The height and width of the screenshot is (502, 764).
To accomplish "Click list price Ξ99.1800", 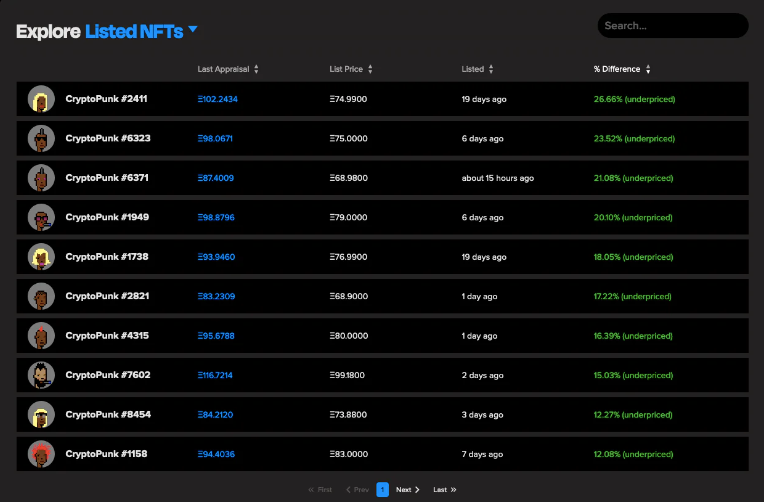I will (347, 375).
